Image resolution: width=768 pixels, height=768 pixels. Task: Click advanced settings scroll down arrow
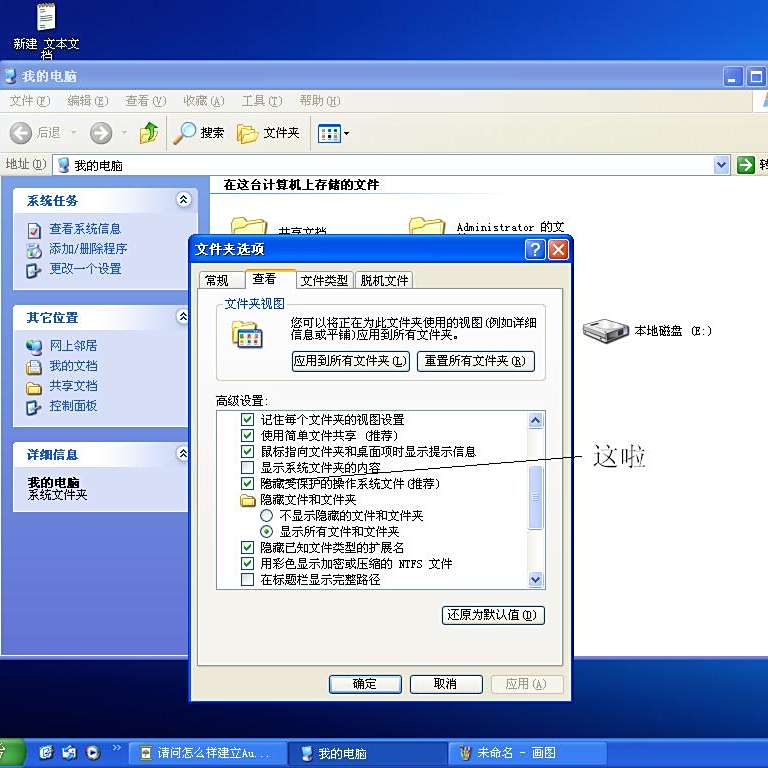[x=536, y=579]
